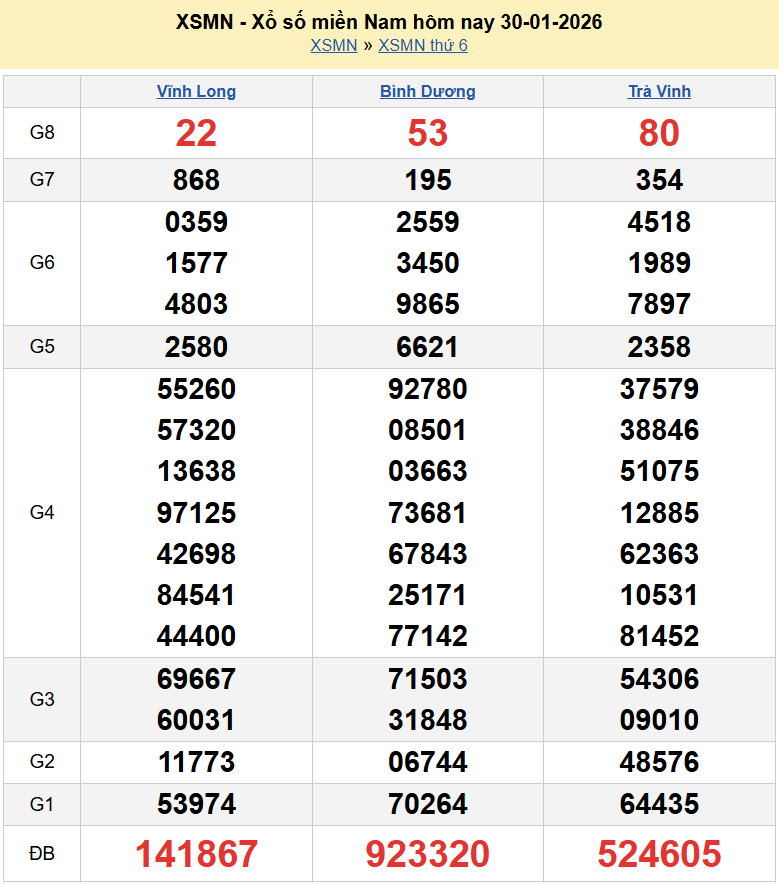
Task: Select the G3 result 69667
Action: click(196, 679)
